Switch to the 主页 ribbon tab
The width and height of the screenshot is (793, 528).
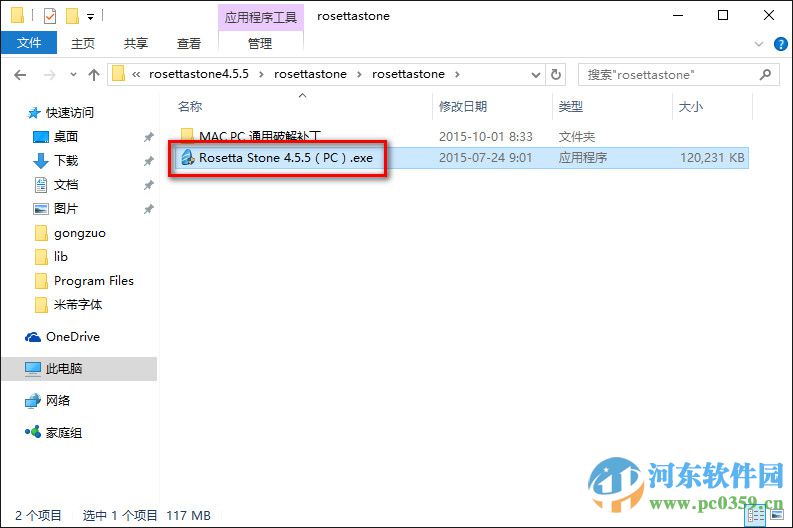(x=83, y=43)
